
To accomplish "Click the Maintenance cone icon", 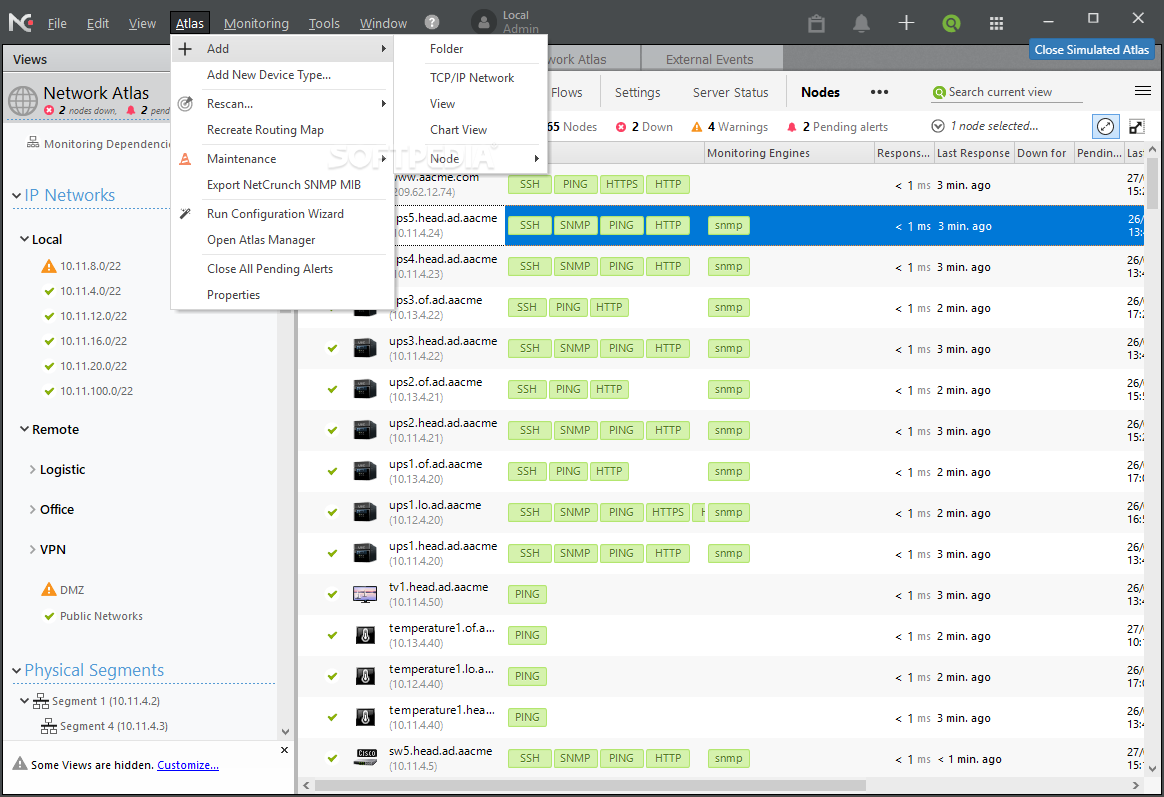I will tap(186, 159).
